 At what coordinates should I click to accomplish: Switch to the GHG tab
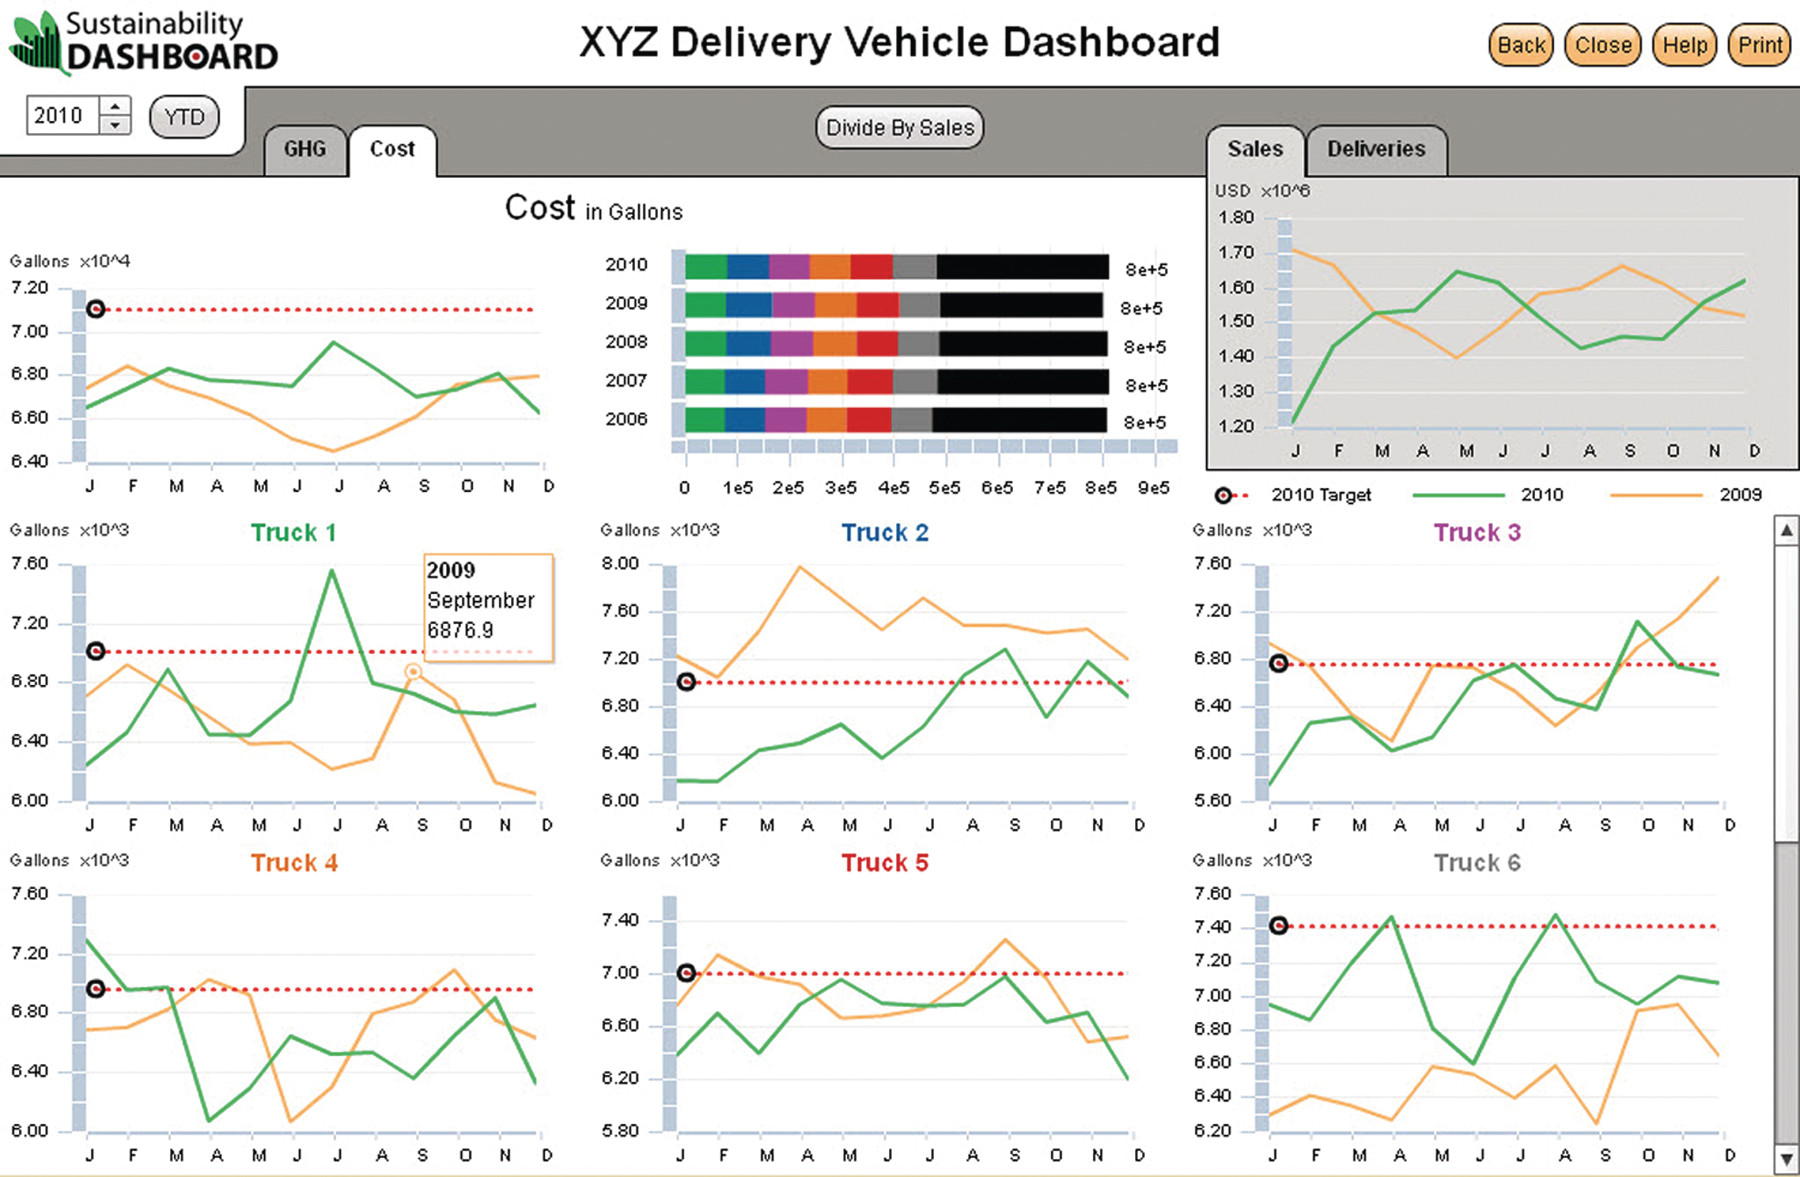(x=304, y=149)
